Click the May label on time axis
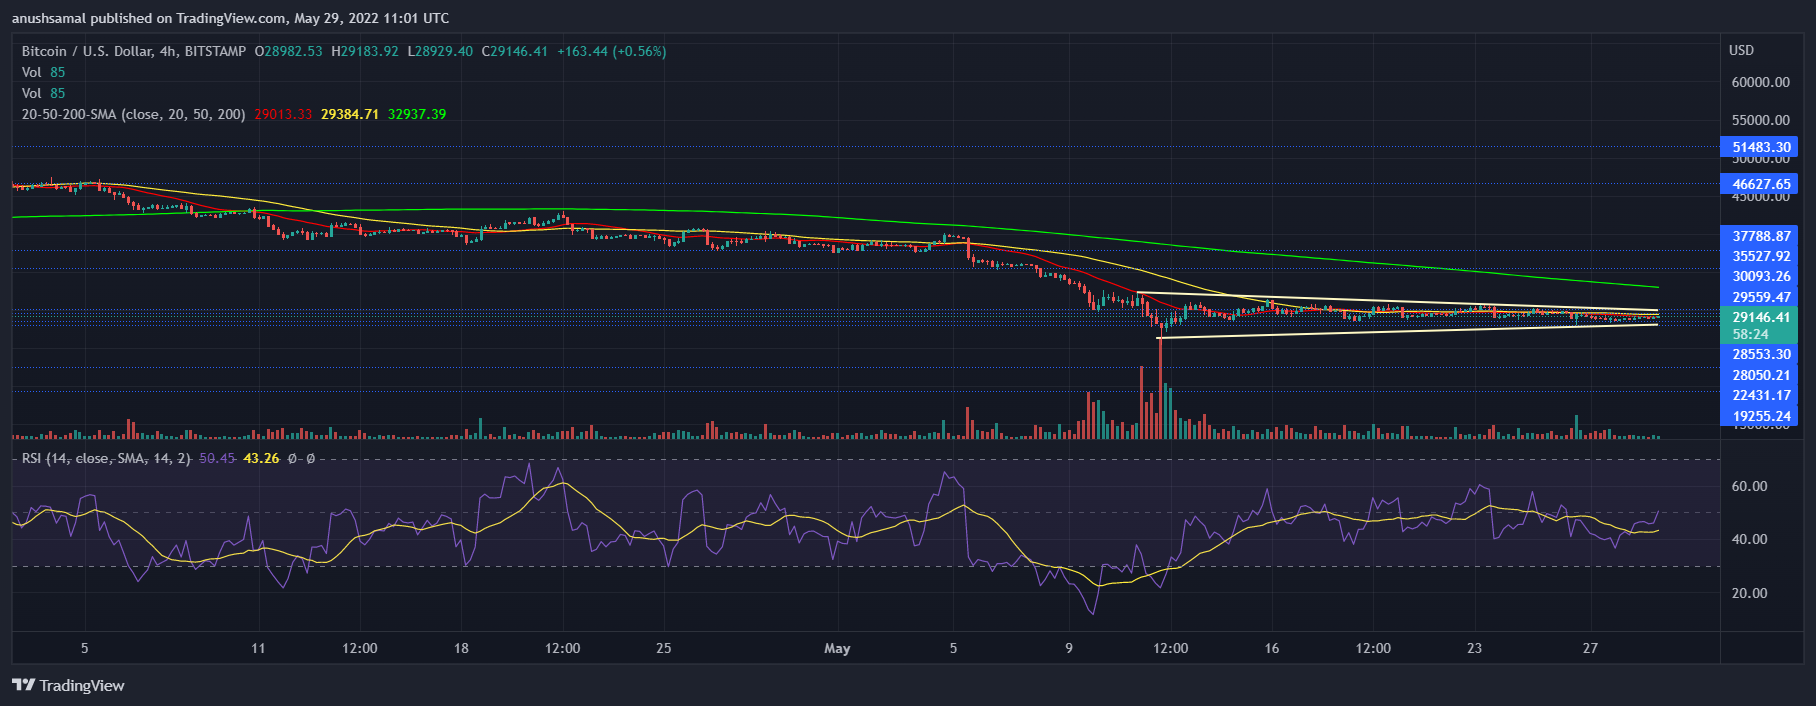 (837, 648)
